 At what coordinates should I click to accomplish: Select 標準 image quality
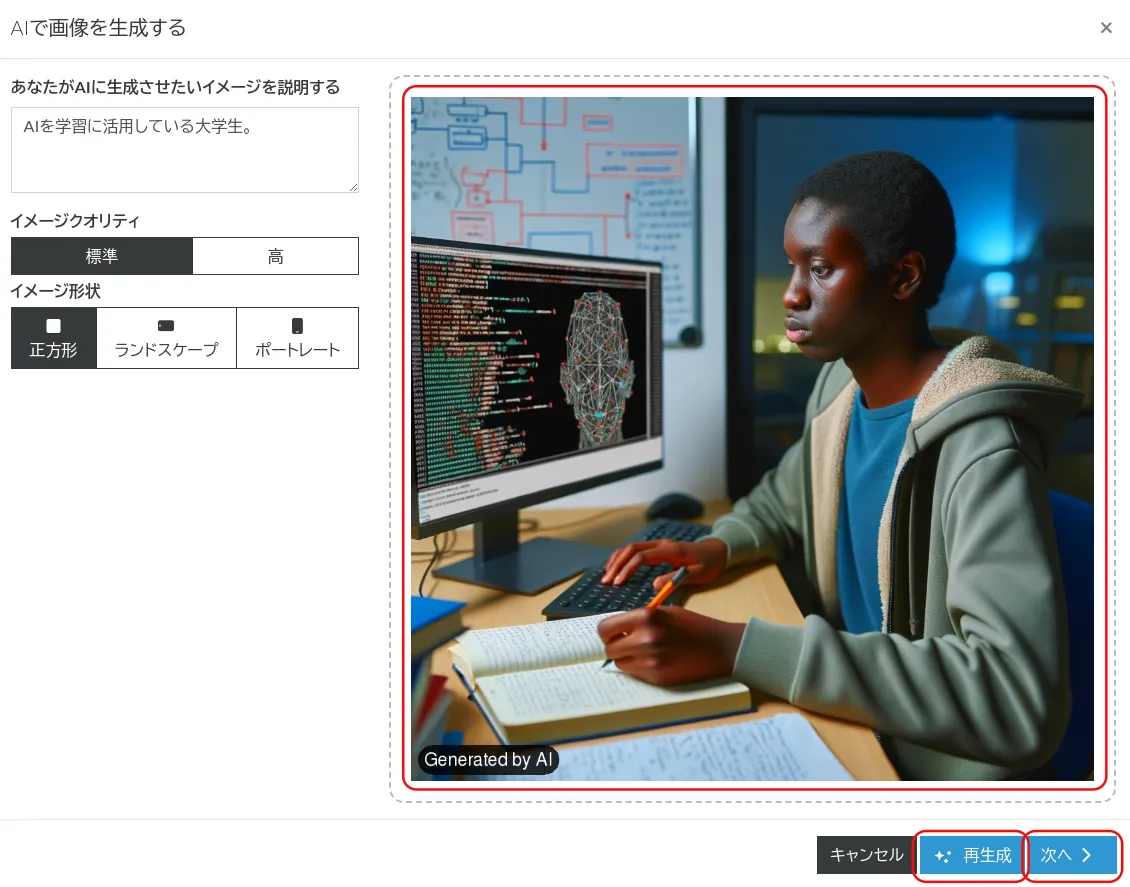(x=102, y=256)
